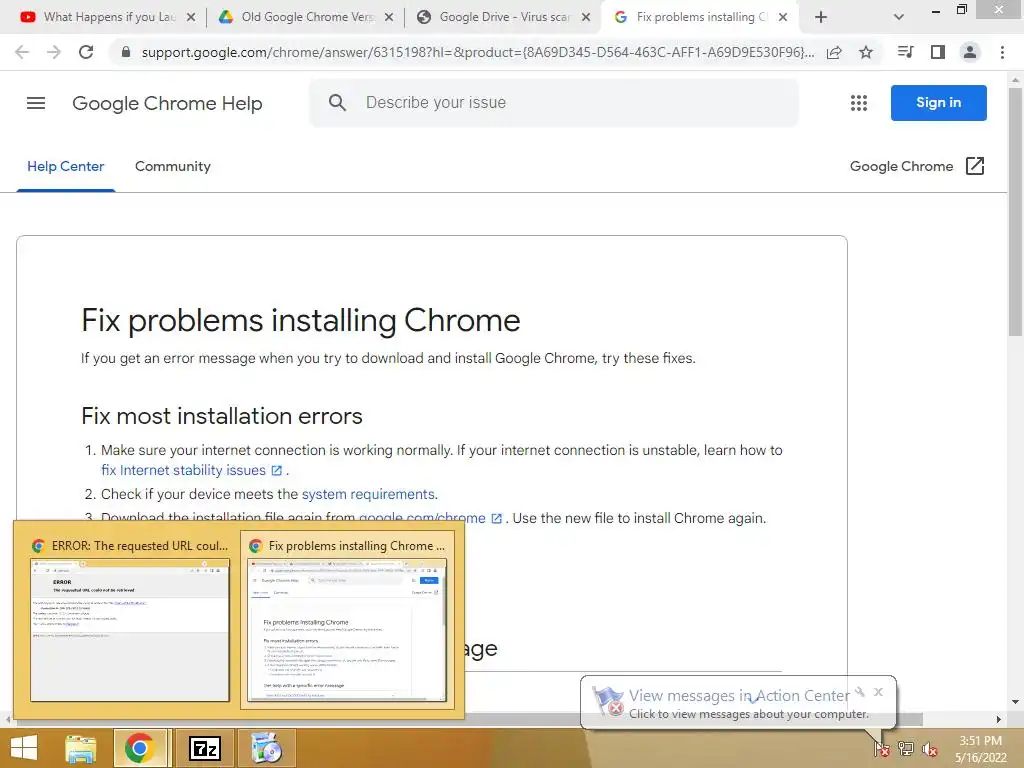Select the Community tab
1024x768 pixels.
pos(173,167)
